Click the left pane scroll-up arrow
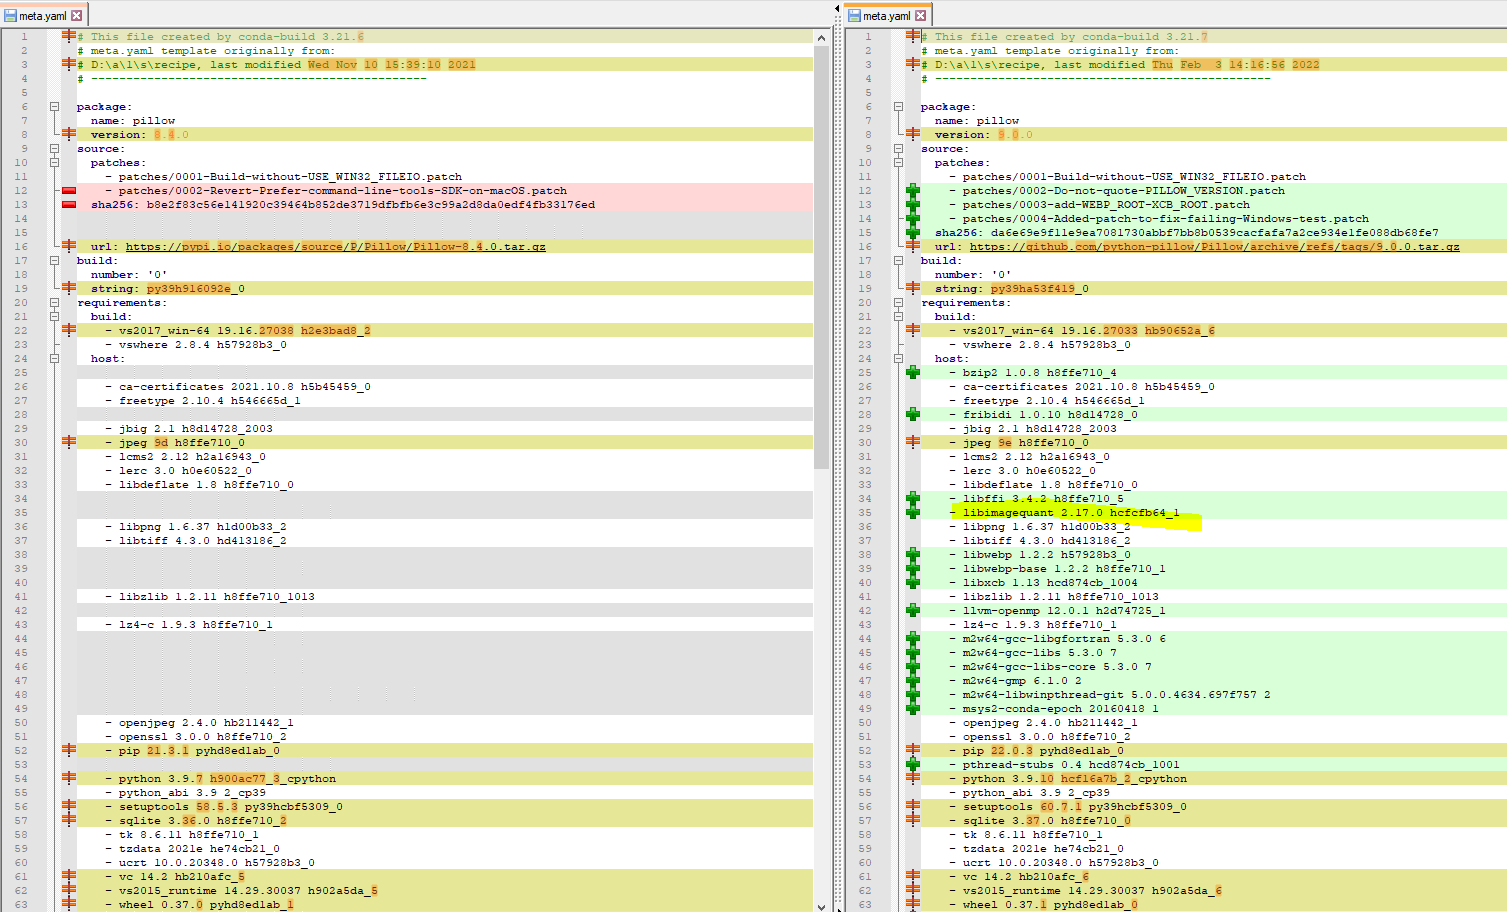 point(821,37)
